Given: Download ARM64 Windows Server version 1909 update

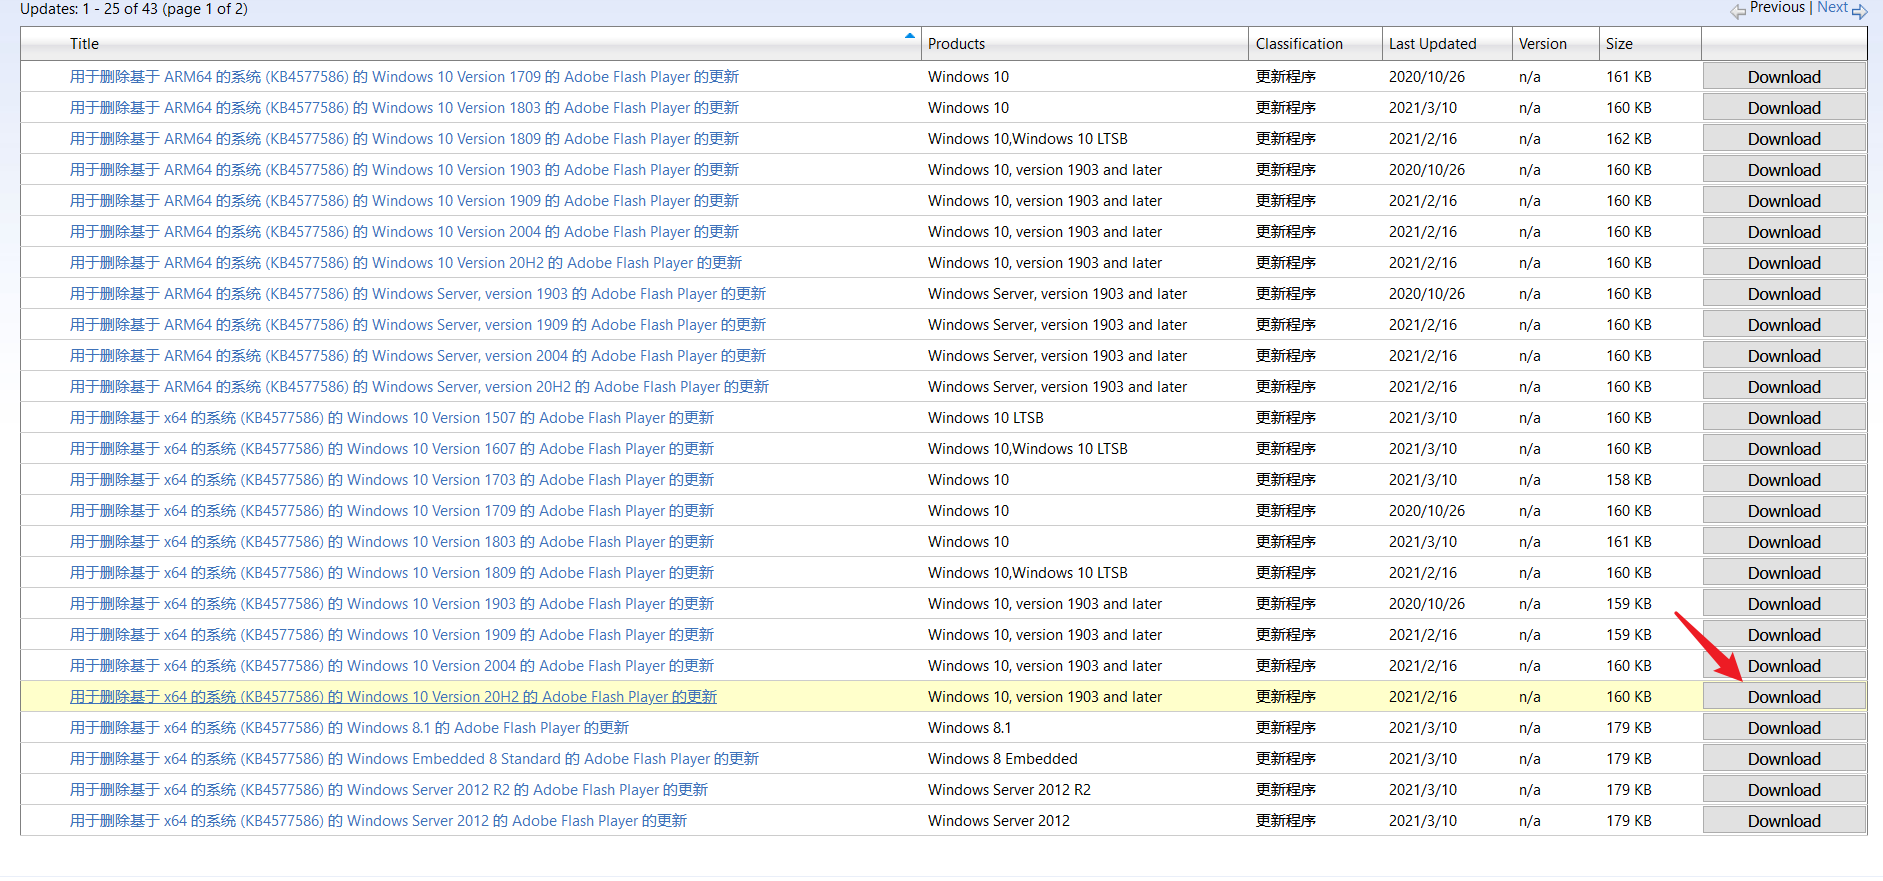Looking at the screenshot, I should click(x=1784, y=325).
